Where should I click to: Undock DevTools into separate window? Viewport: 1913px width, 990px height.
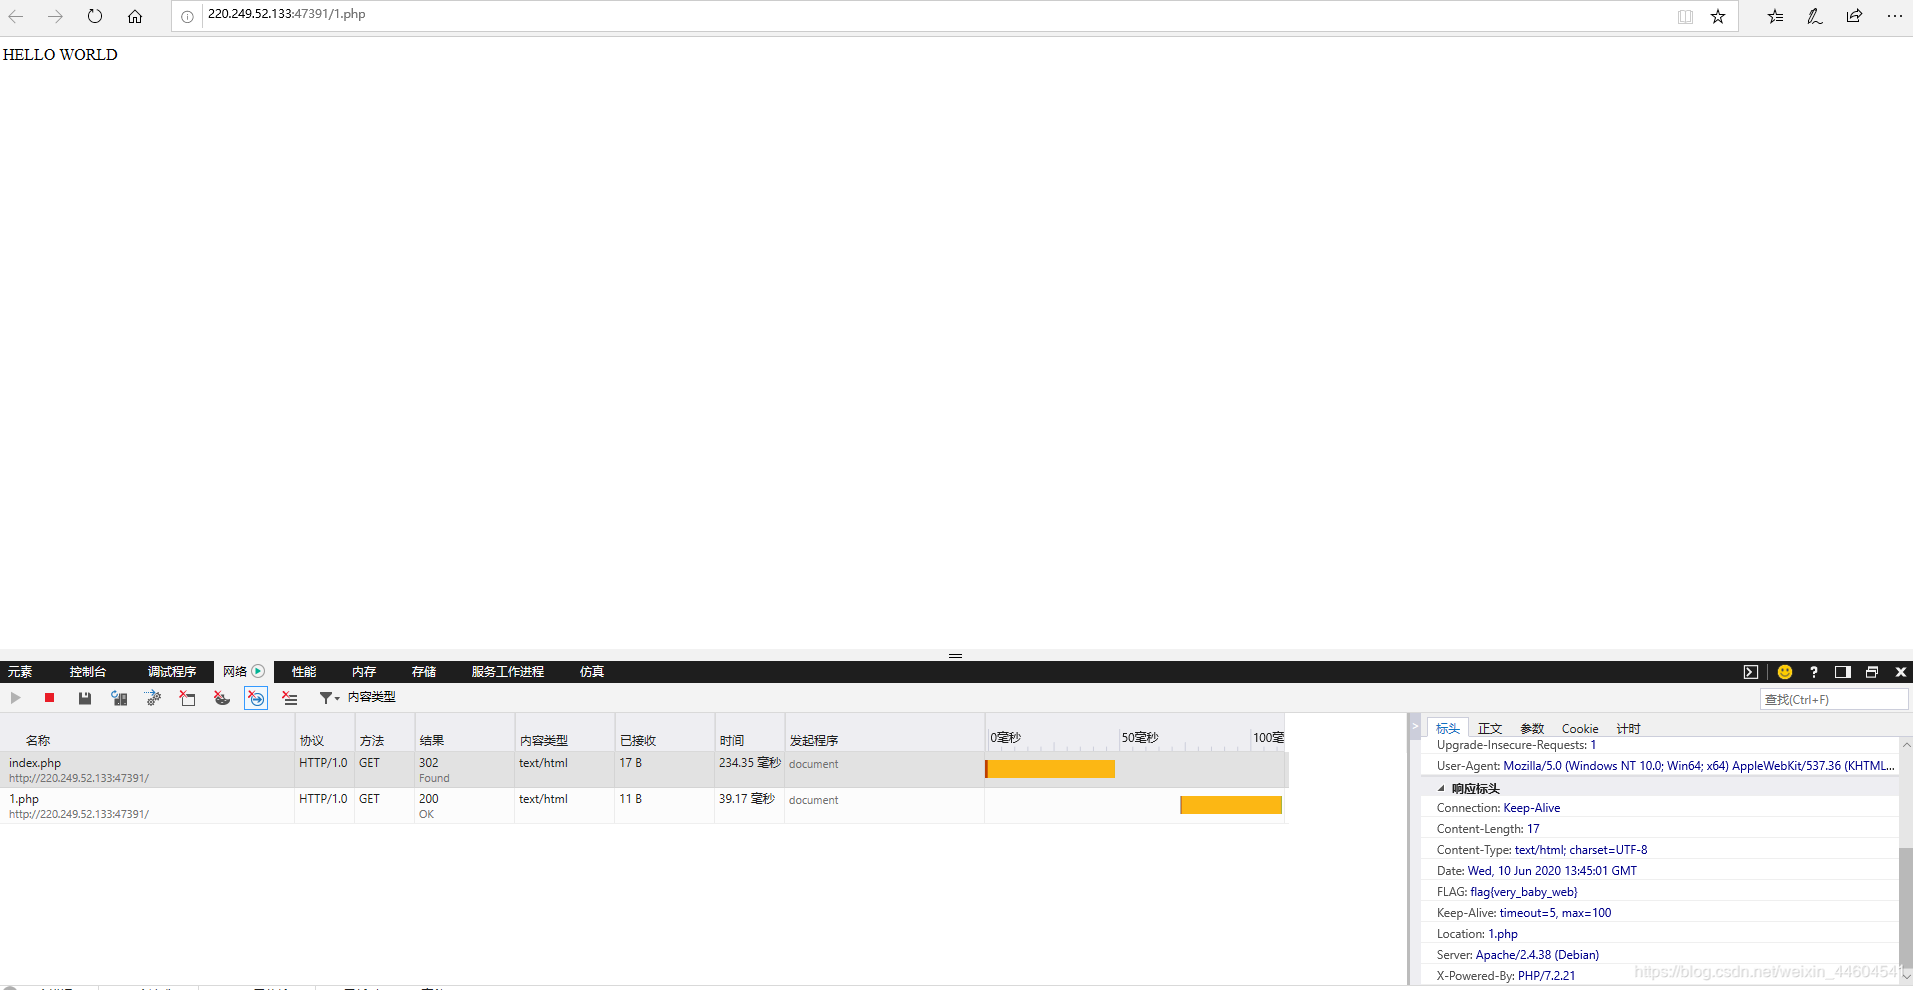[1872, 672]
